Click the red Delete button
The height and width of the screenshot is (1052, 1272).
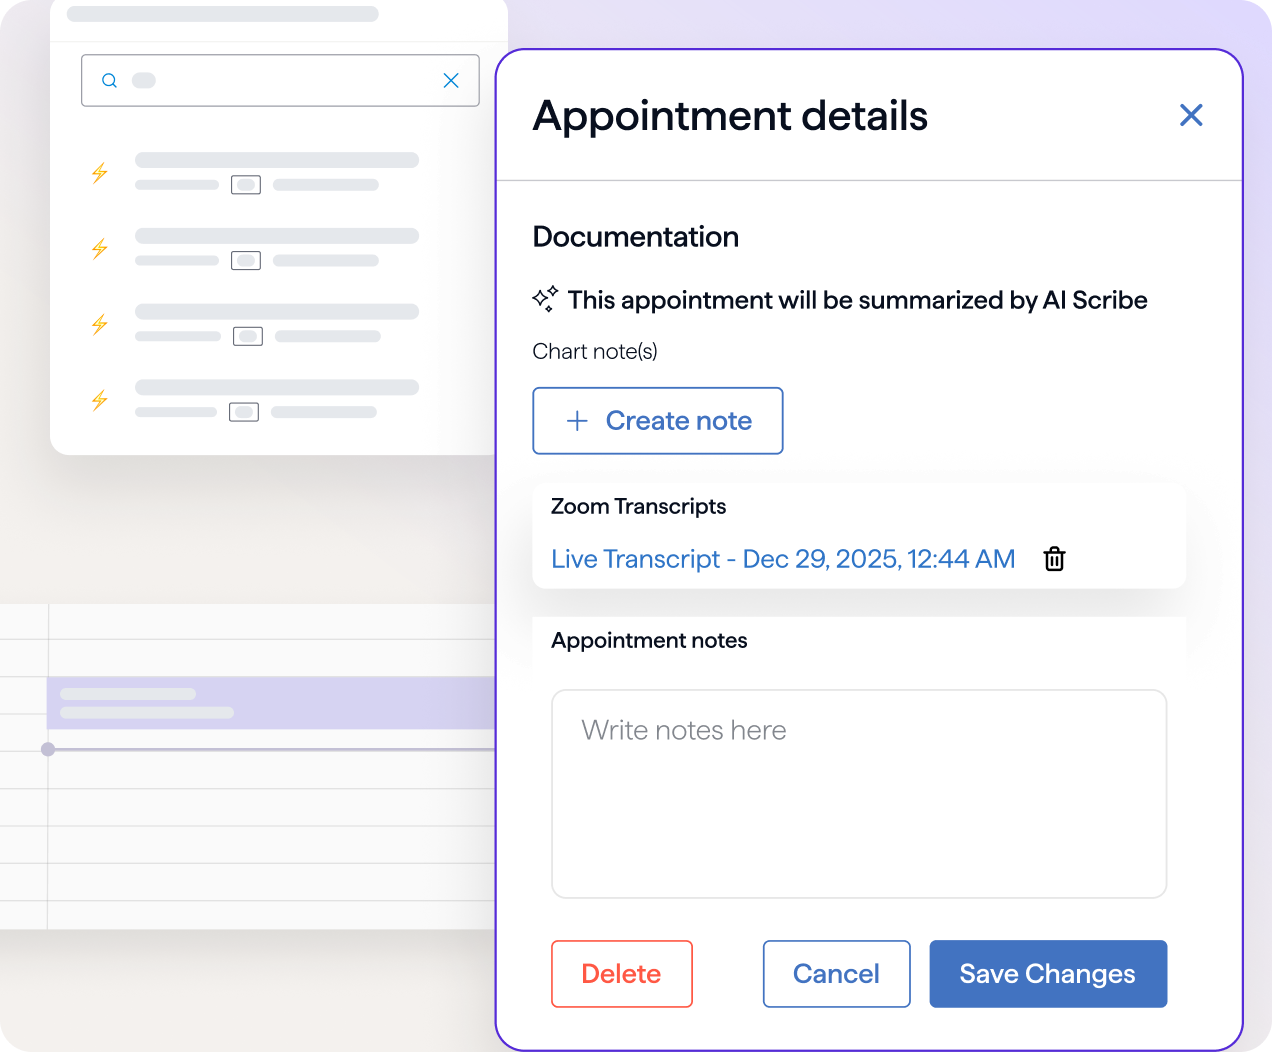tap(622, 974)
